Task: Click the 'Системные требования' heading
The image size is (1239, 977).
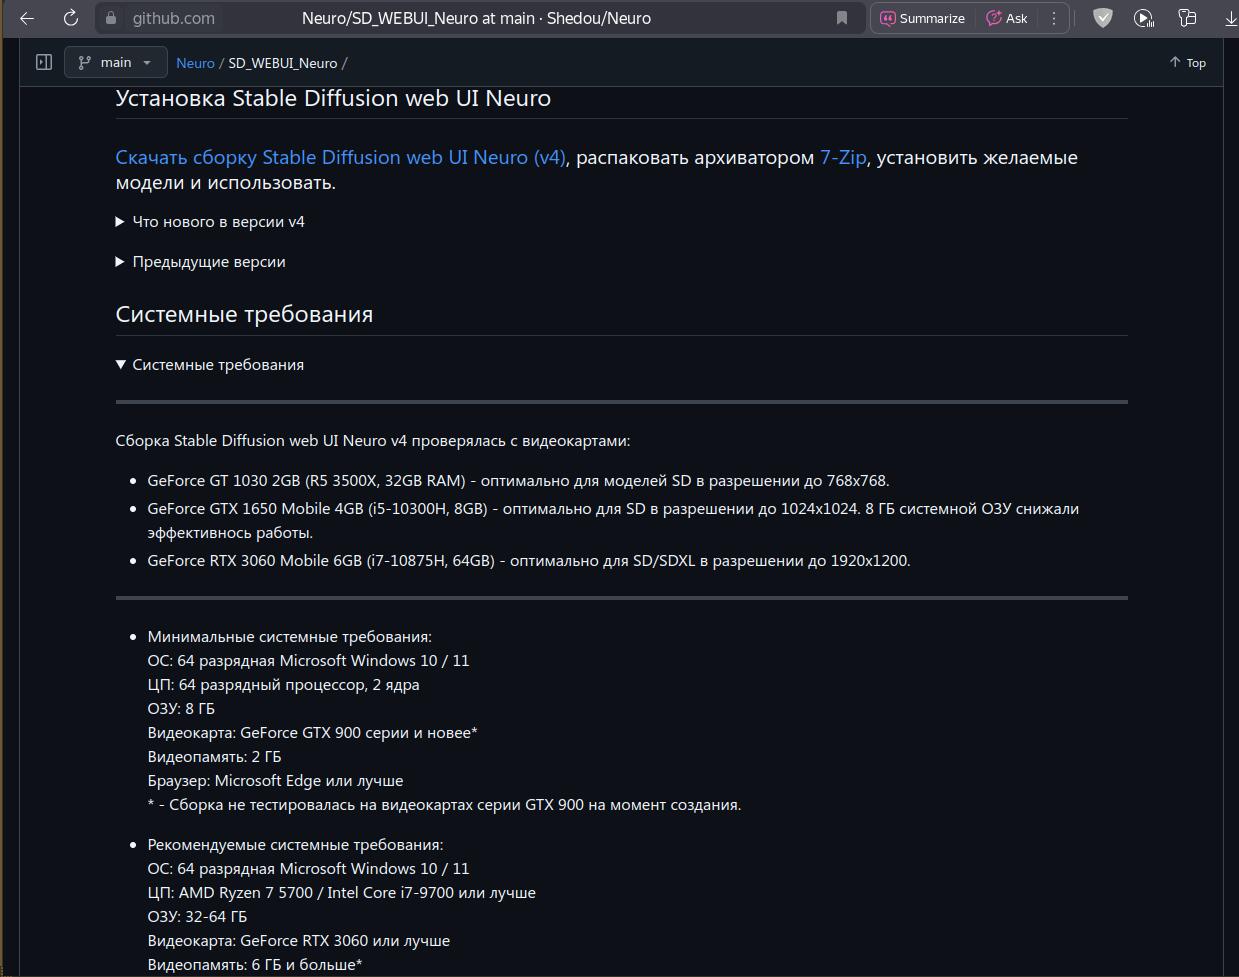Action: tap(244, 314)
